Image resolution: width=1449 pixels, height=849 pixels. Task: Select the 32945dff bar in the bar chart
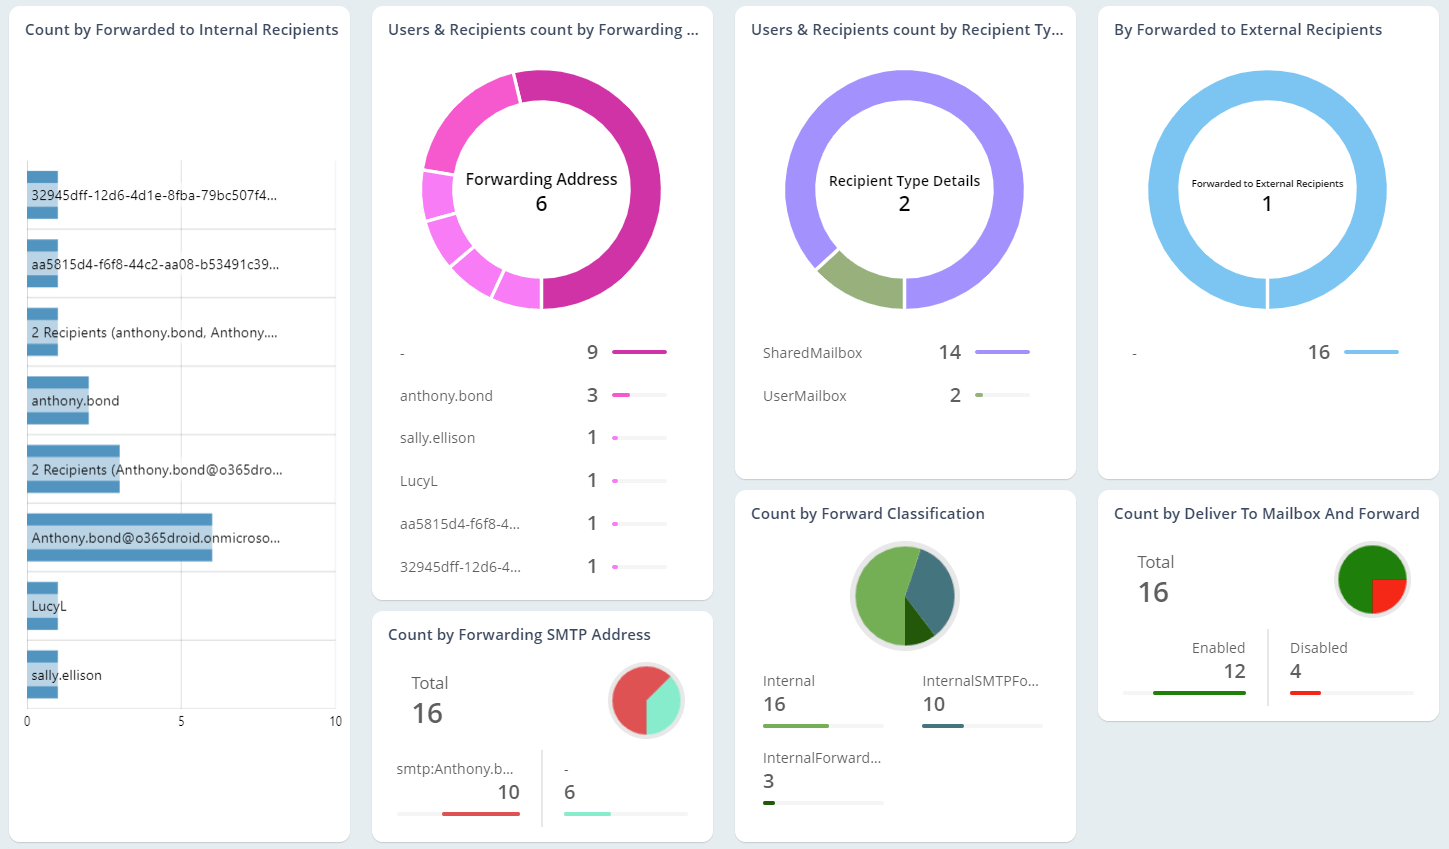(x=43, y=195)
